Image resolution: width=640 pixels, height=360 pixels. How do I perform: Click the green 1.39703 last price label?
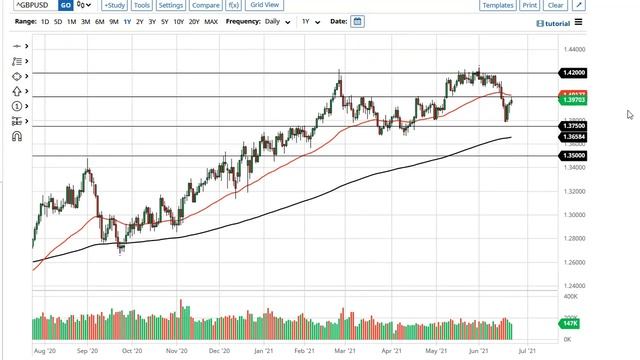573,100
